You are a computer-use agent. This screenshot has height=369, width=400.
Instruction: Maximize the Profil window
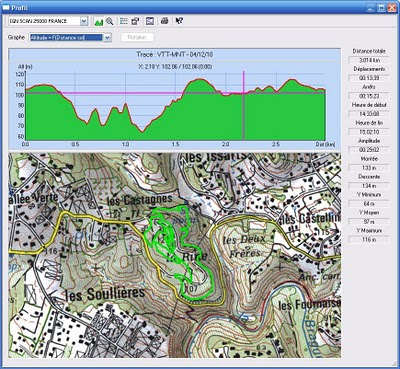[x=382, y=8]
